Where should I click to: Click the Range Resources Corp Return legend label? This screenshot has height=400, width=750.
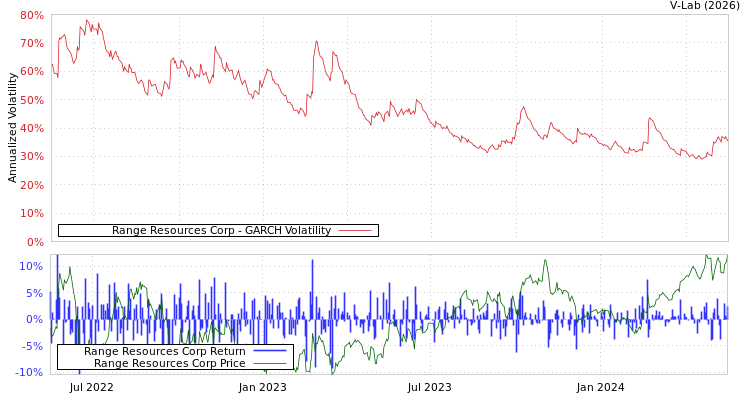[x=164, y=351]
